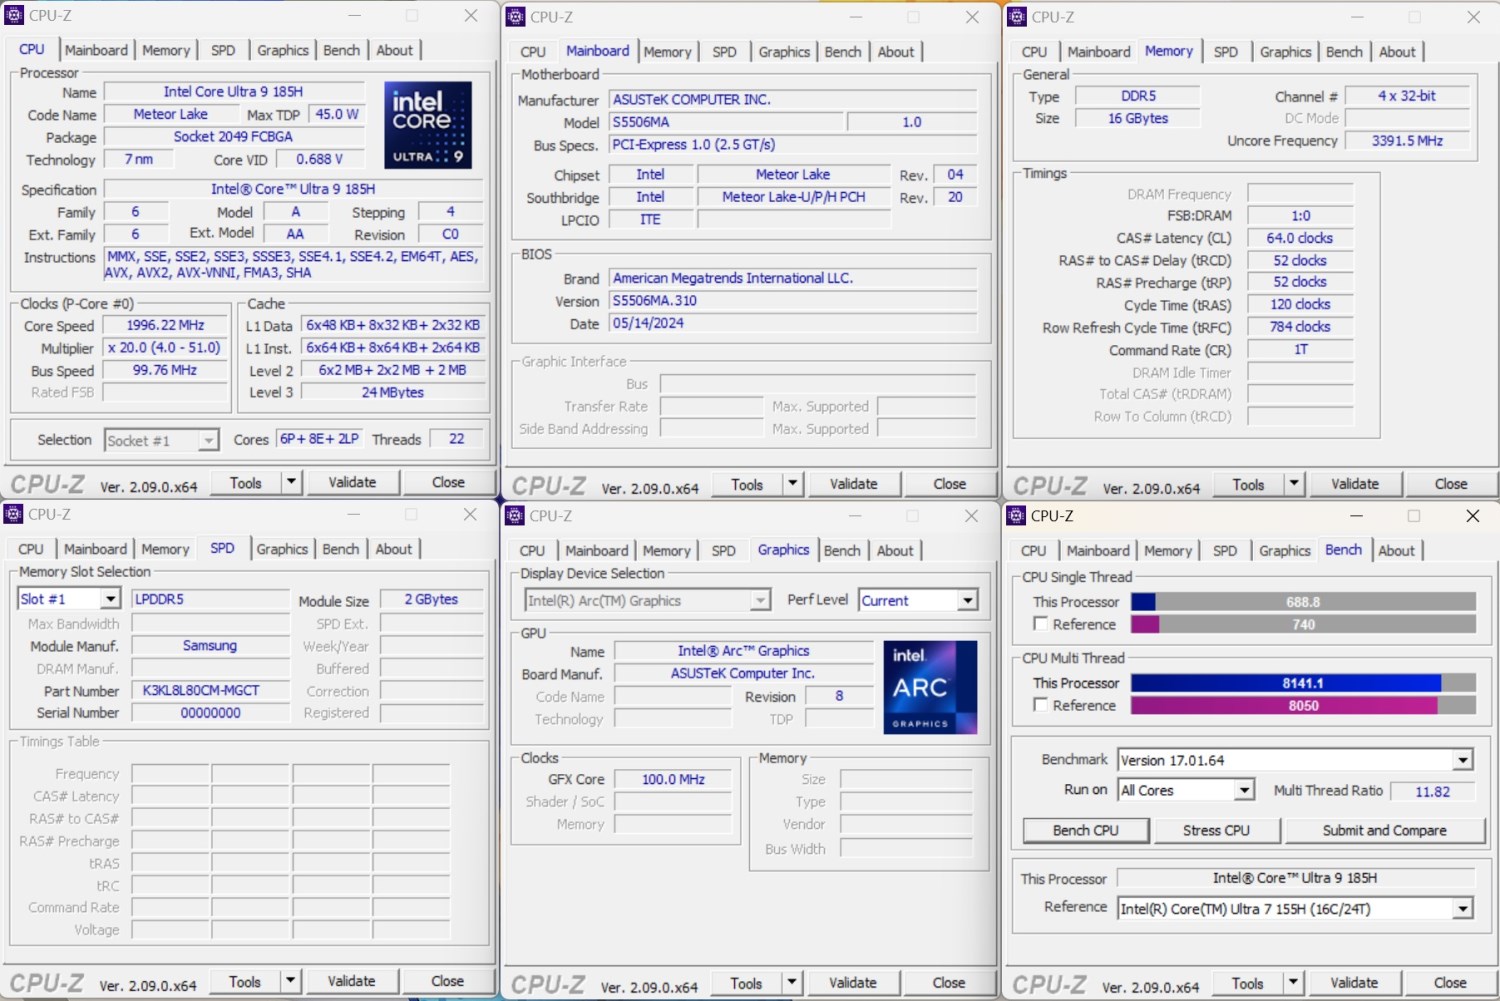Click the BIOS Version S5506MA.310 field
The image size is (1500, 1001).
point(793,301)
